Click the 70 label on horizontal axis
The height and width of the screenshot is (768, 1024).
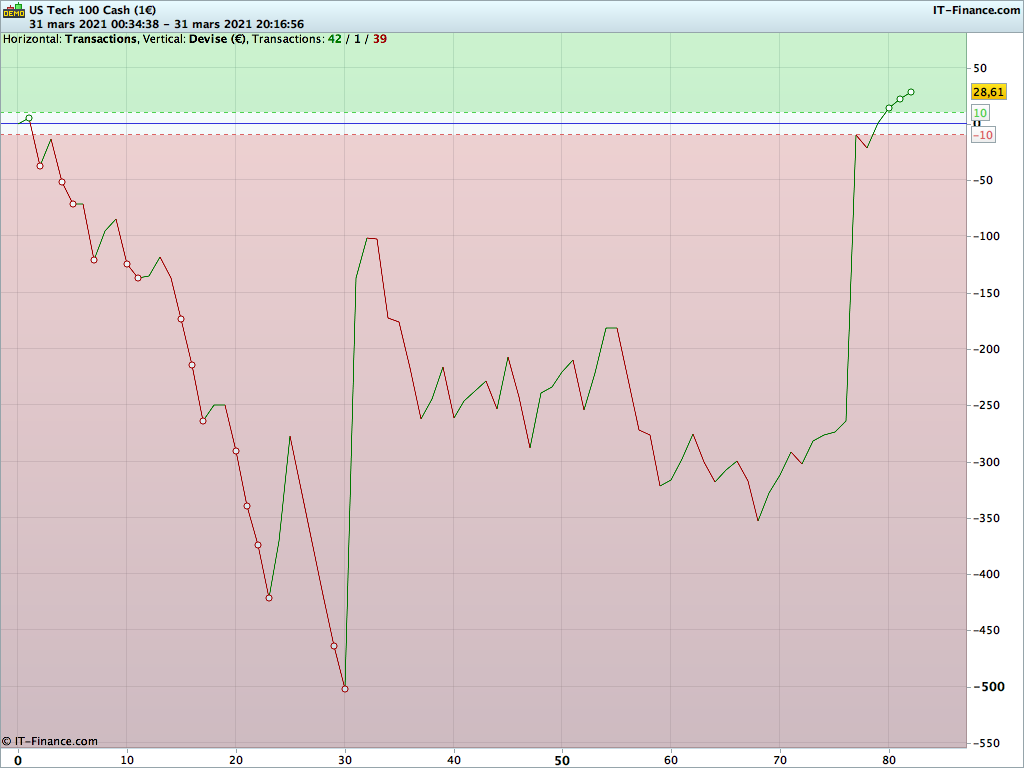click(x=780, y=760)
